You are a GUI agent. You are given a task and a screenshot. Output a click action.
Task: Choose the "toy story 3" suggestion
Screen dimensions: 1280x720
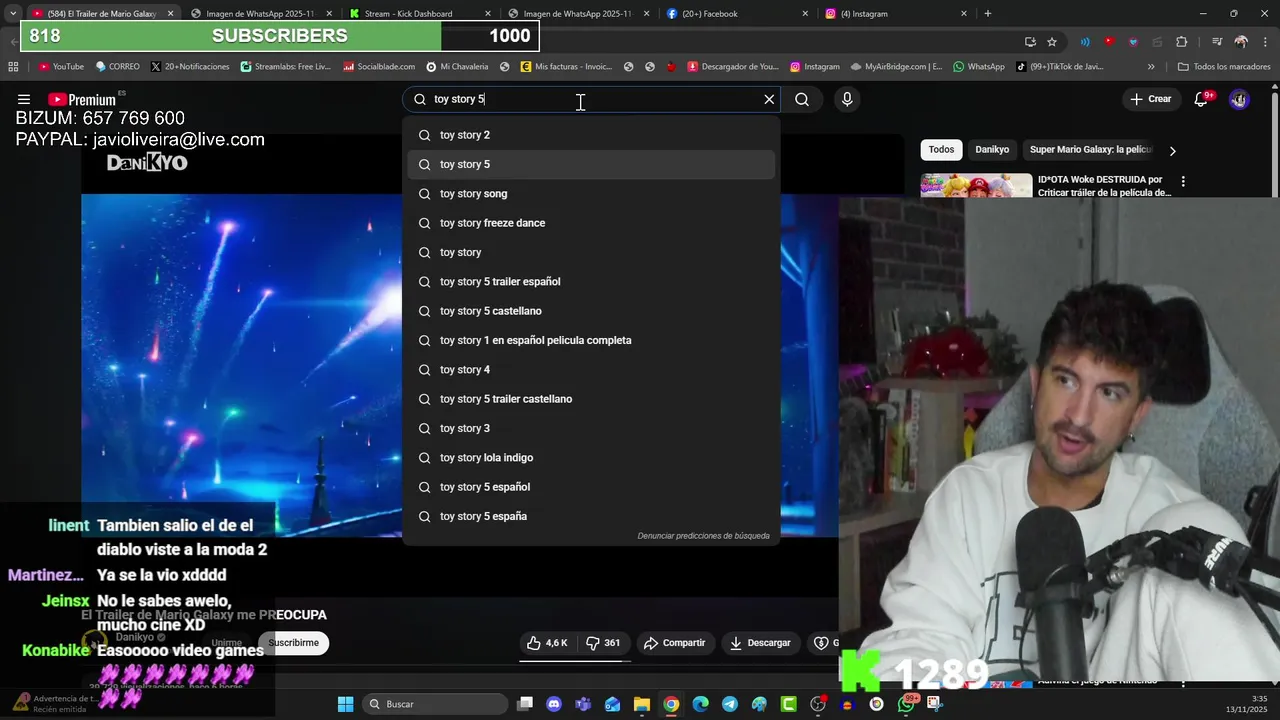click(x=591, y=428)
